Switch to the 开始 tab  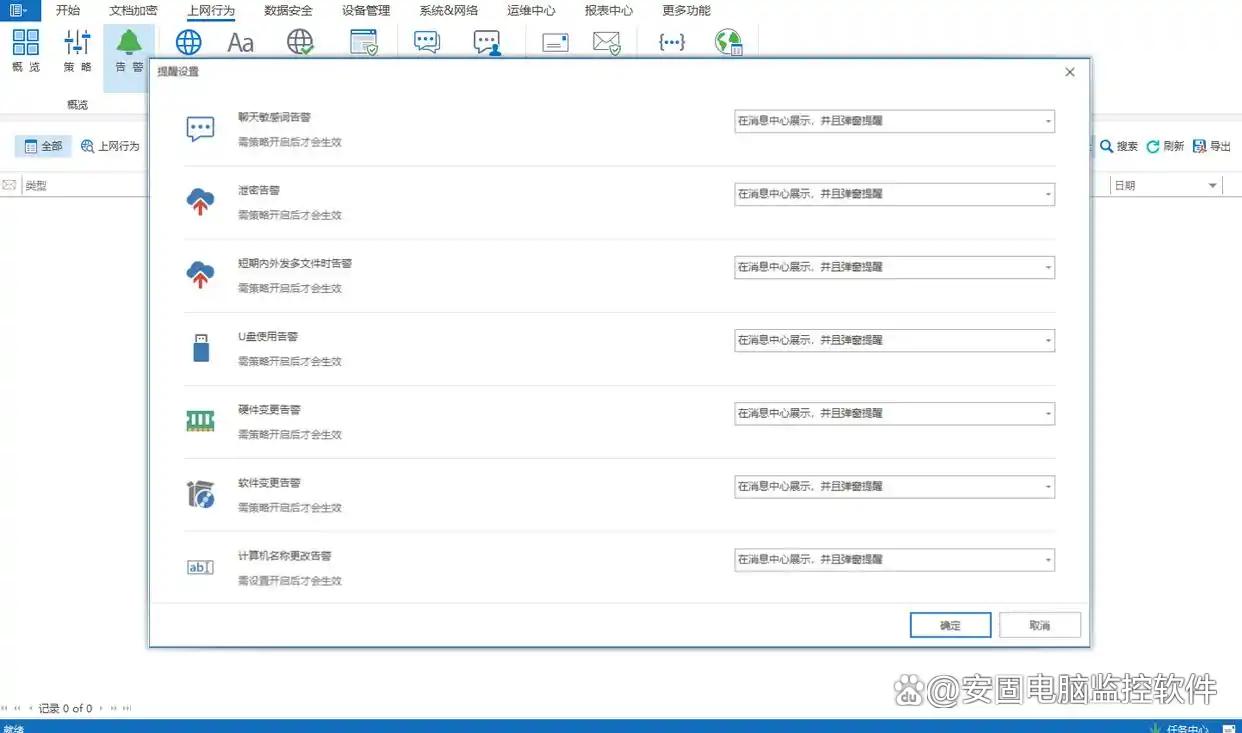[x=68, y=11]
